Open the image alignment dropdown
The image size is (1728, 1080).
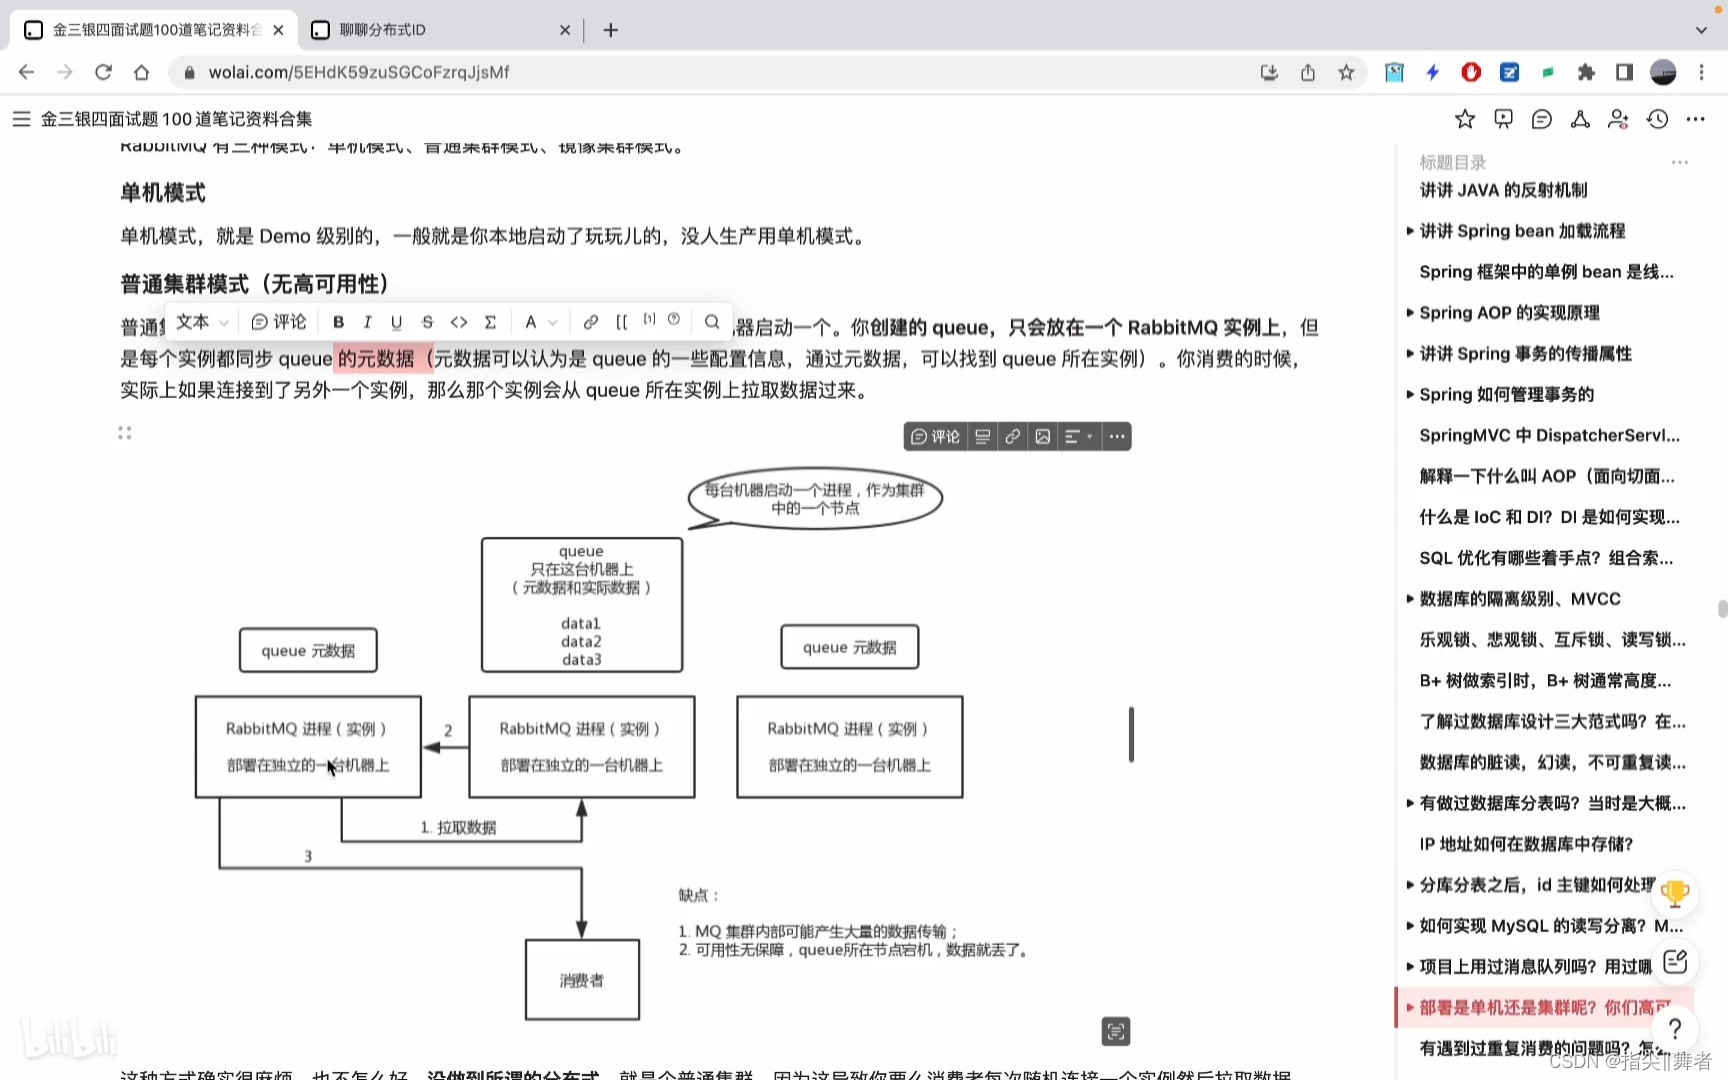pyautogui.click(x=1079, y=437)
